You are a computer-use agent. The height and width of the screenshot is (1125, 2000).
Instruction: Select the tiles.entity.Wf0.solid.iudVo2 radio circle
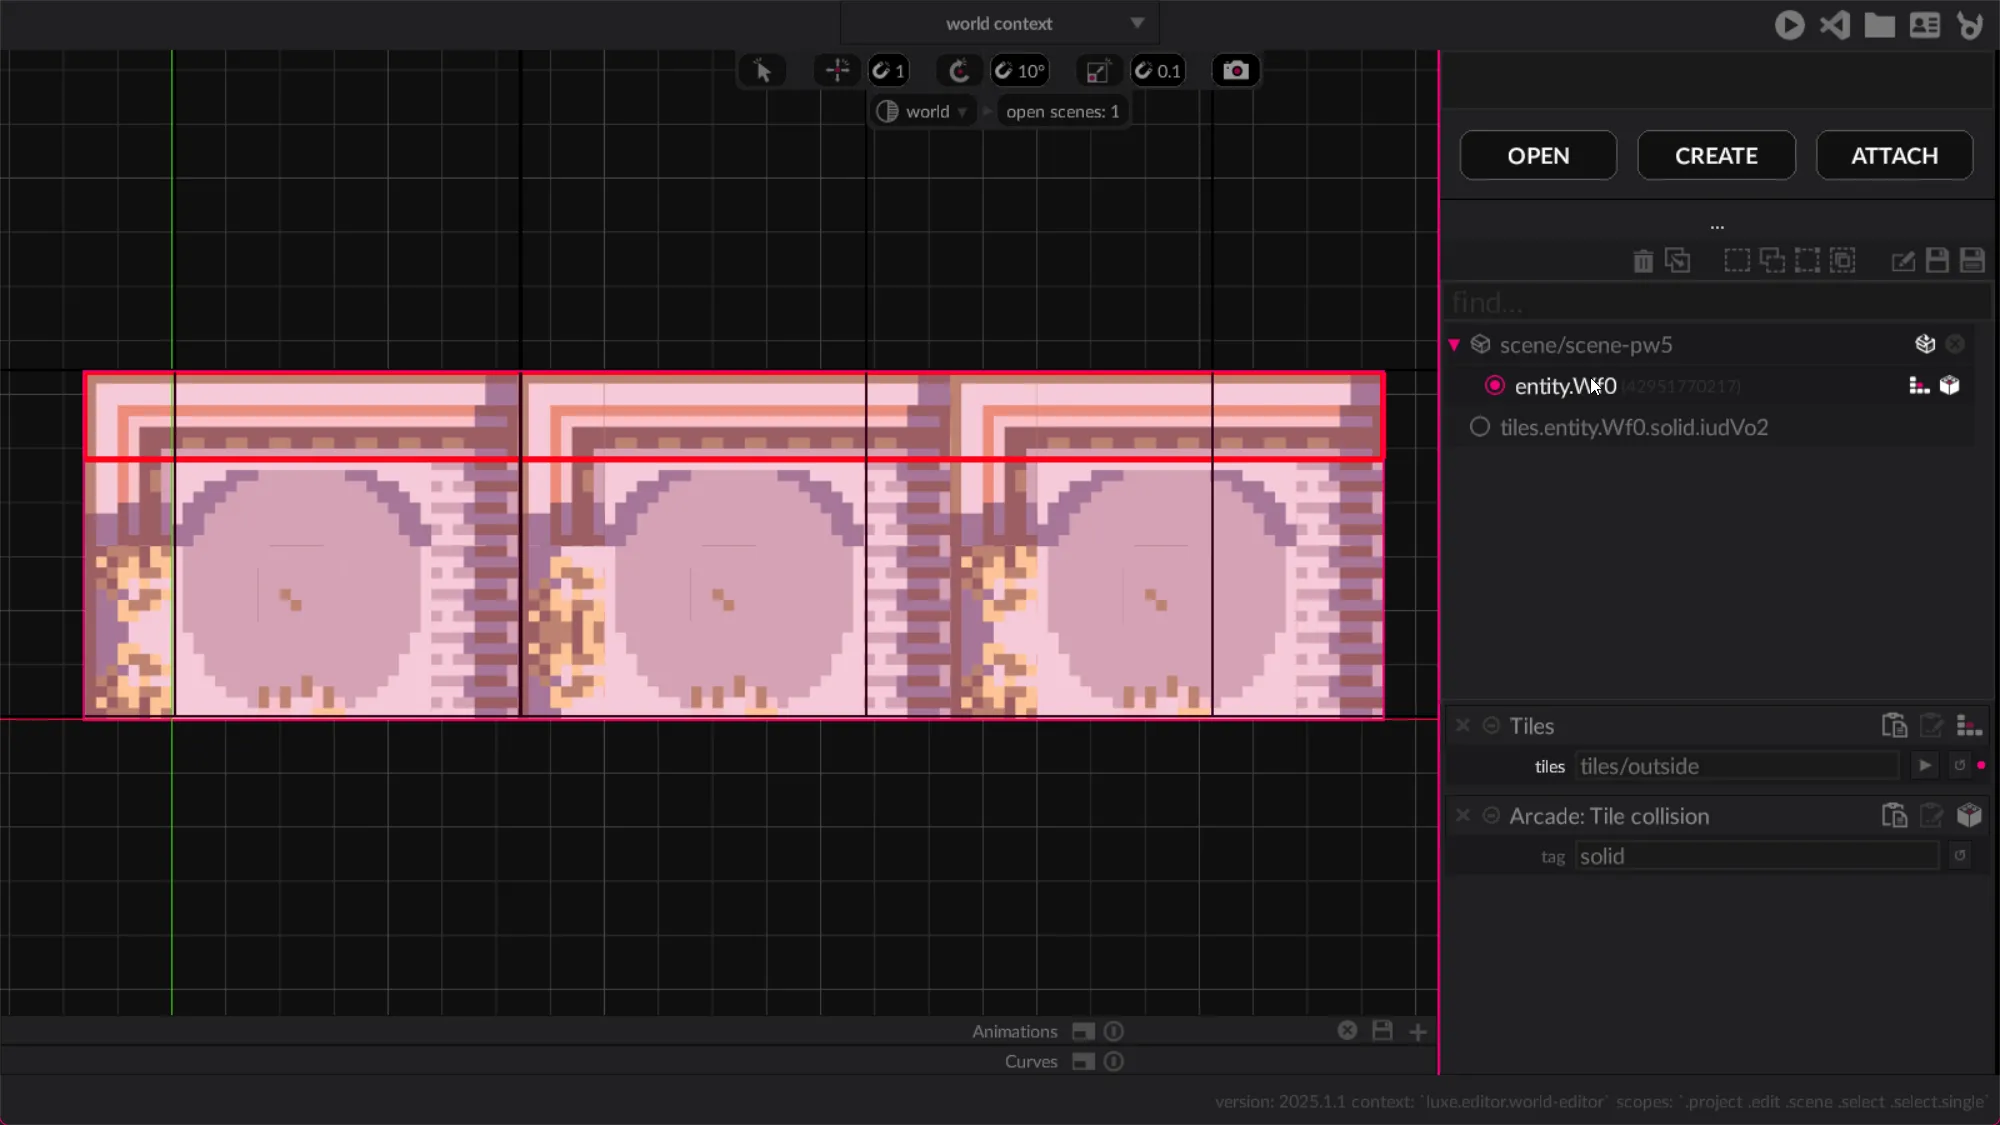pos(1479,427)
